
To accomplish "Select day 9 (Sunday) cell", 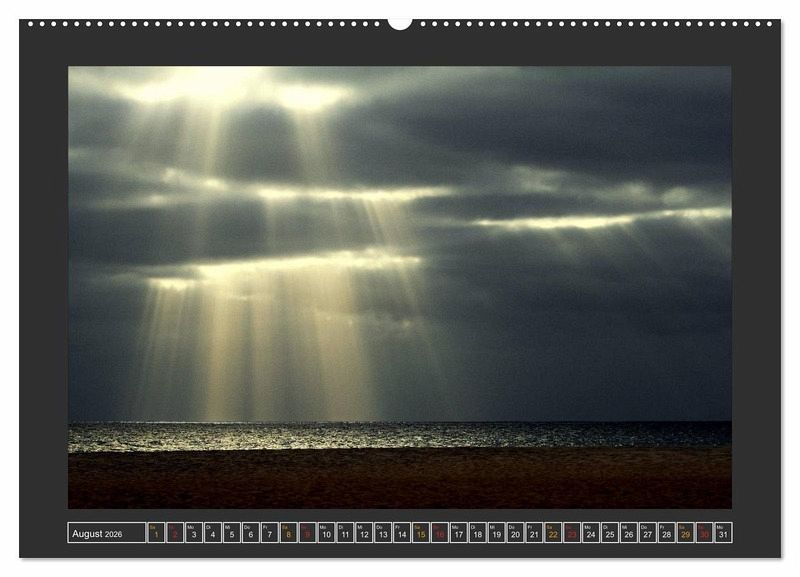I will click(x=307, y=532).
